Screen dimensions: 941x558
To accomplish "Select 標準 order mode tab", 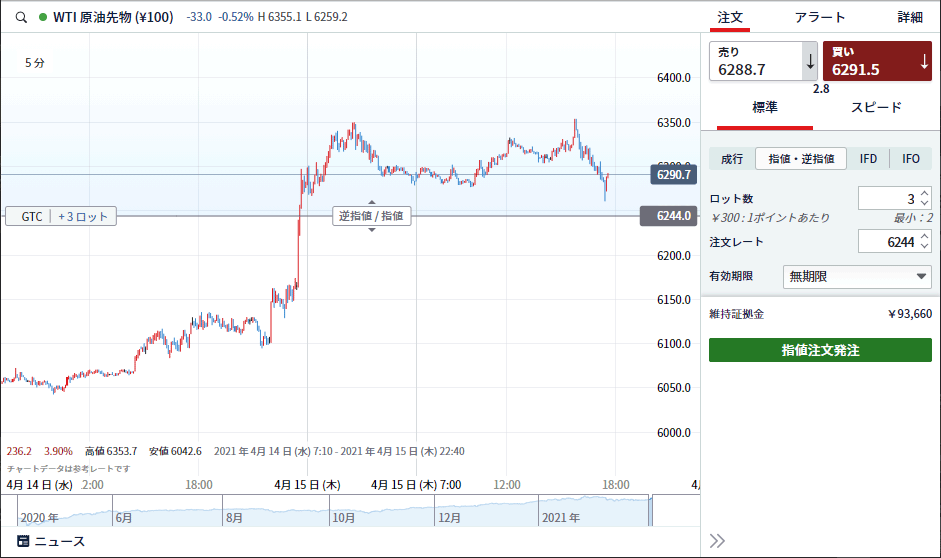I will click(765, 108).
